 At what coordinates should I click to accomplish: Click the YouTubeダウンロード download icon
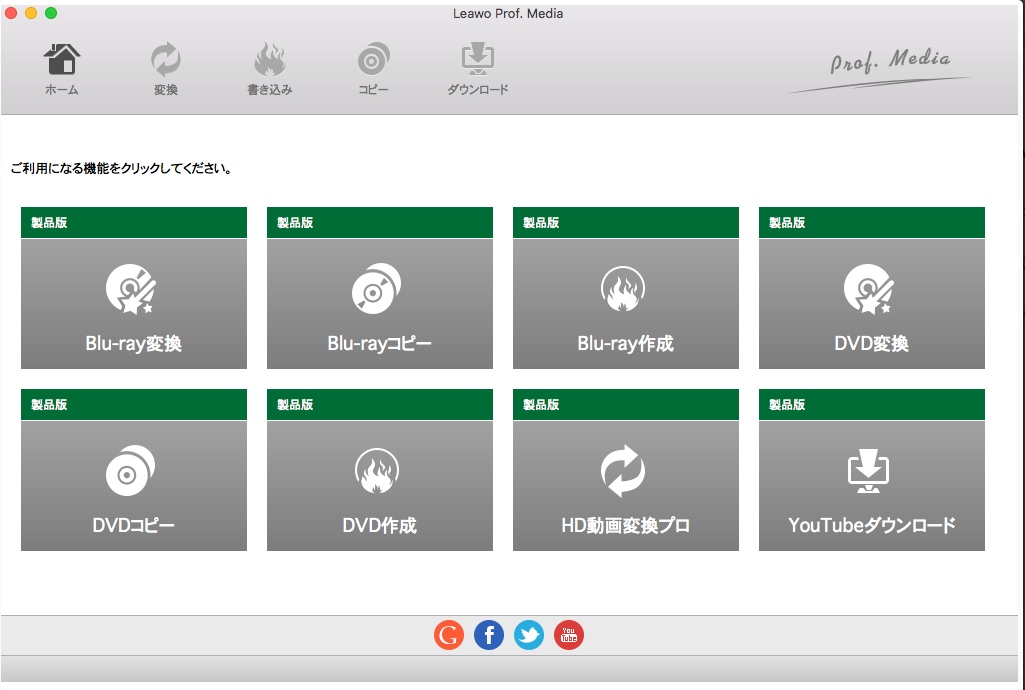pos(869,471)
